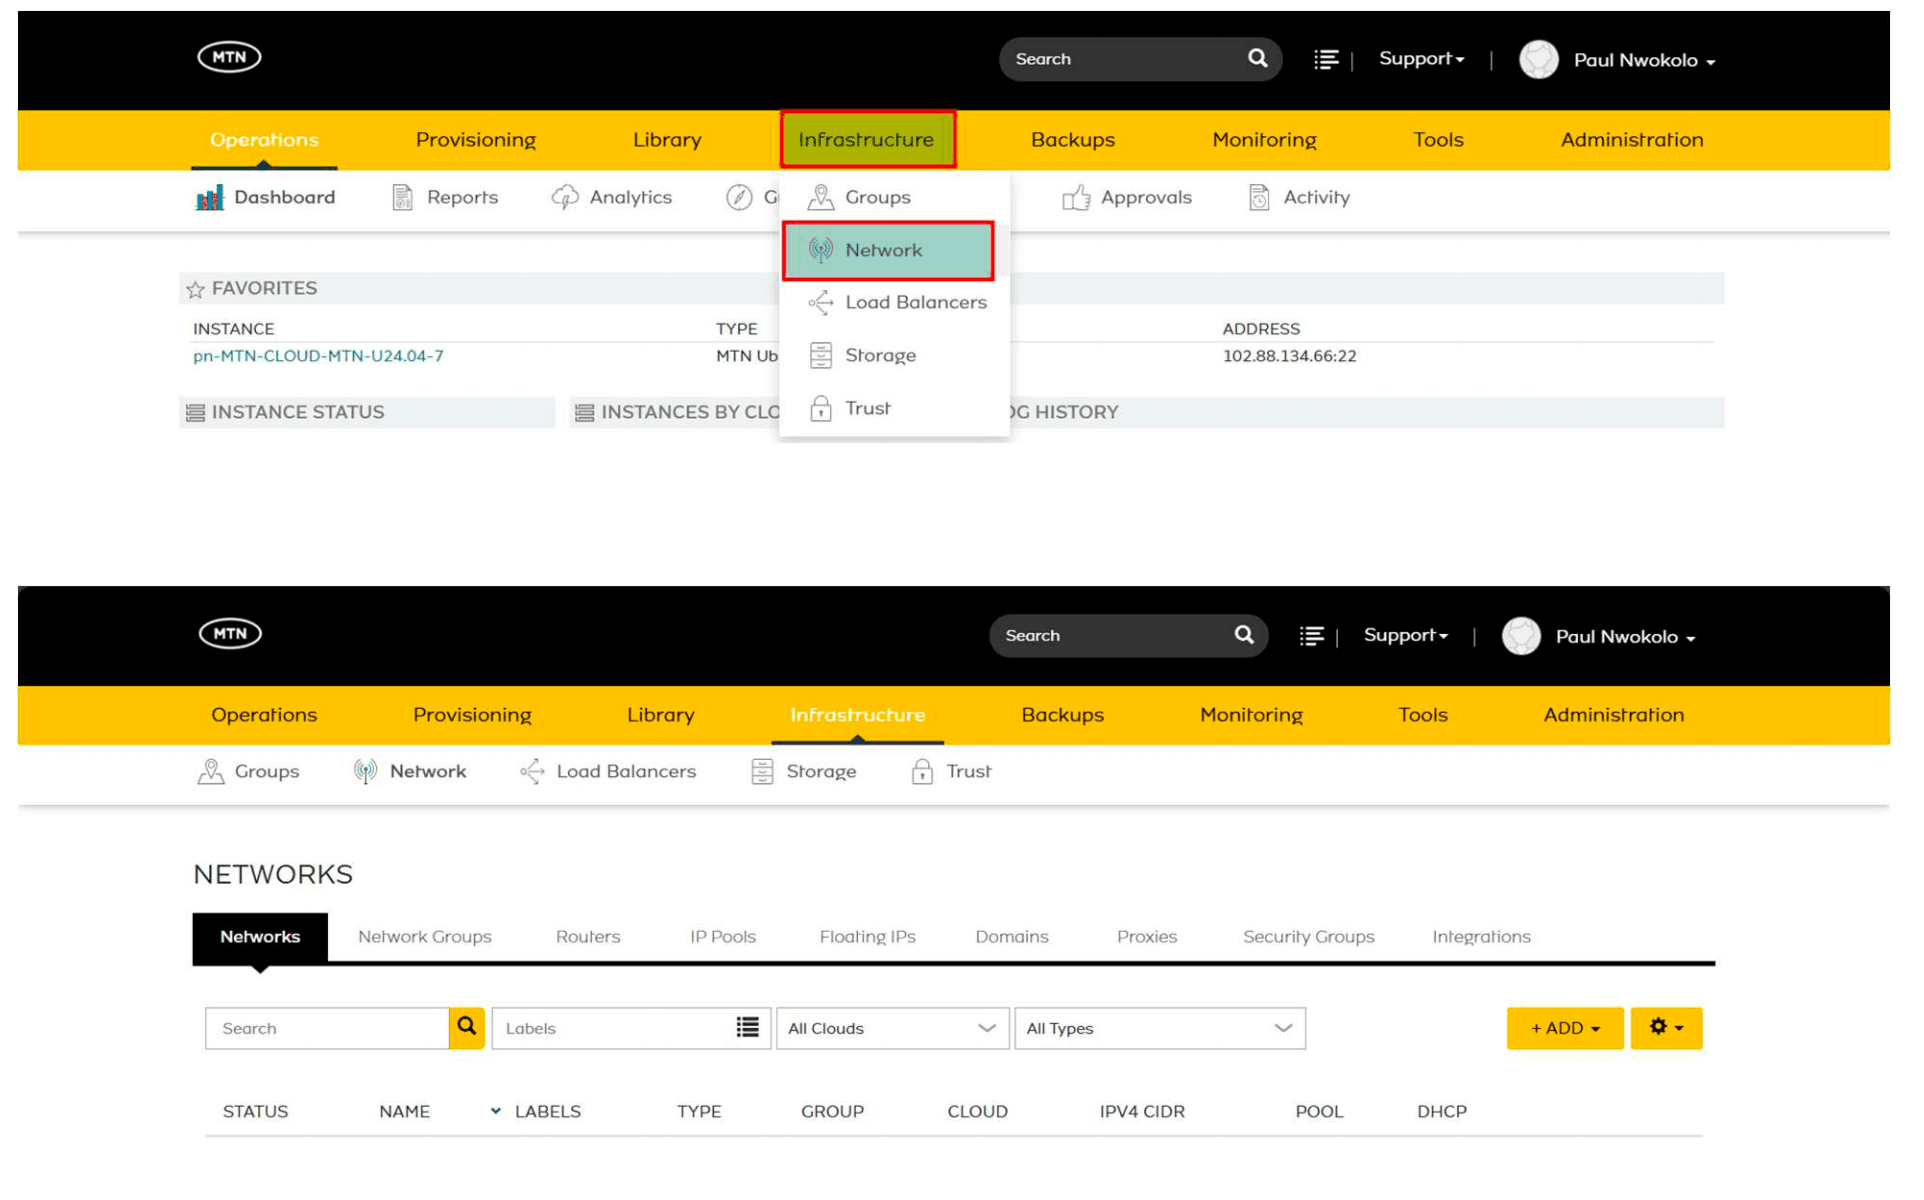The height and width of the screenshot is (1200, 1924).
Task: Click the Provisioning tab in the top navigation
Action: [476, 140]
